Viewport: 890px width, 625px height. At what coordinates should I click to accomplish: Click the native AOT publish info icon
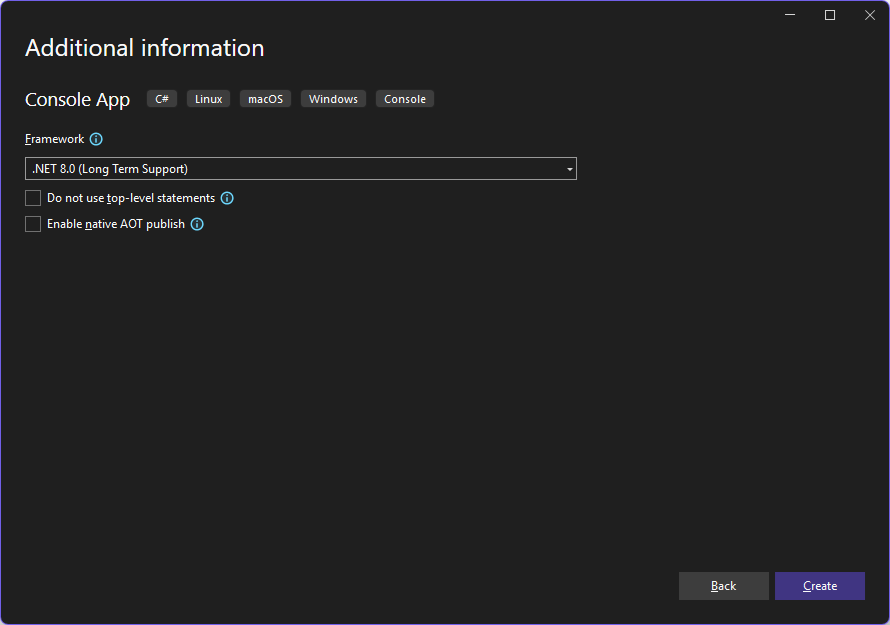tap(197, 224)
